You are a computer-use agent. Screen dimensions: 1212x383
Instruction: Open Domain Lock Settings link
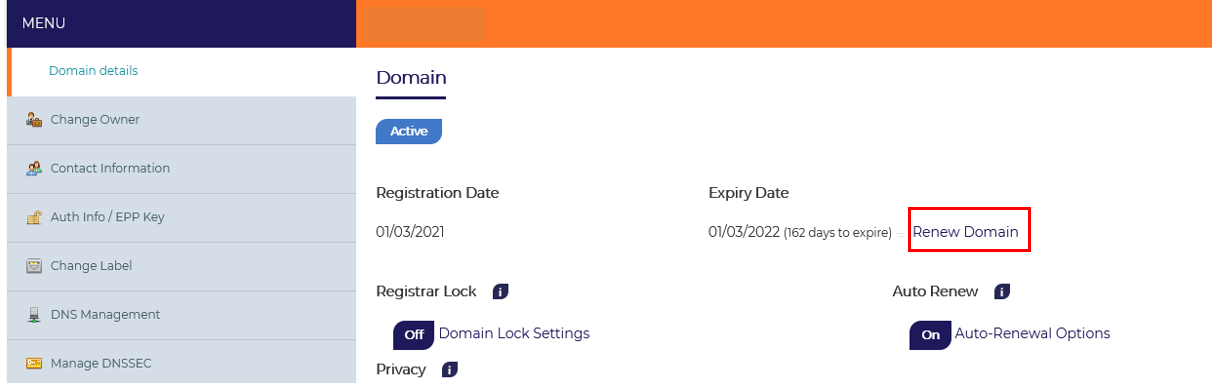[x=514, y=333]
